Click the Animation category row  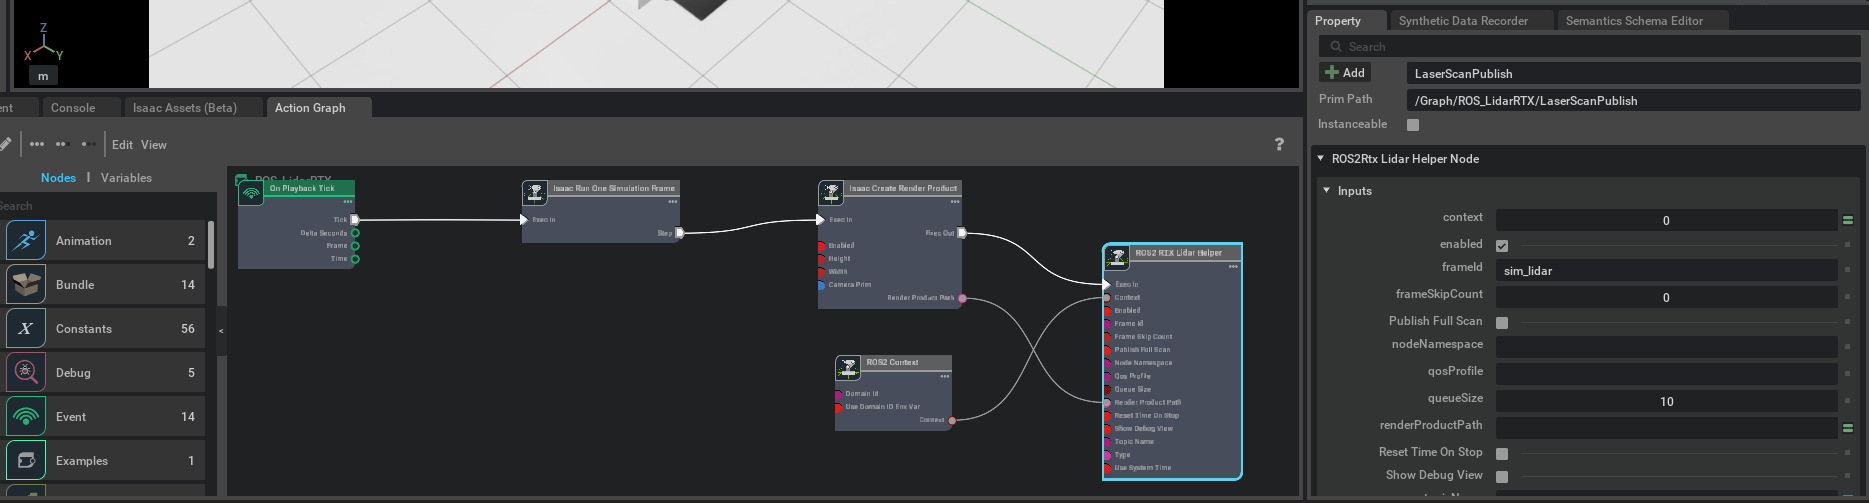(105, 241)
